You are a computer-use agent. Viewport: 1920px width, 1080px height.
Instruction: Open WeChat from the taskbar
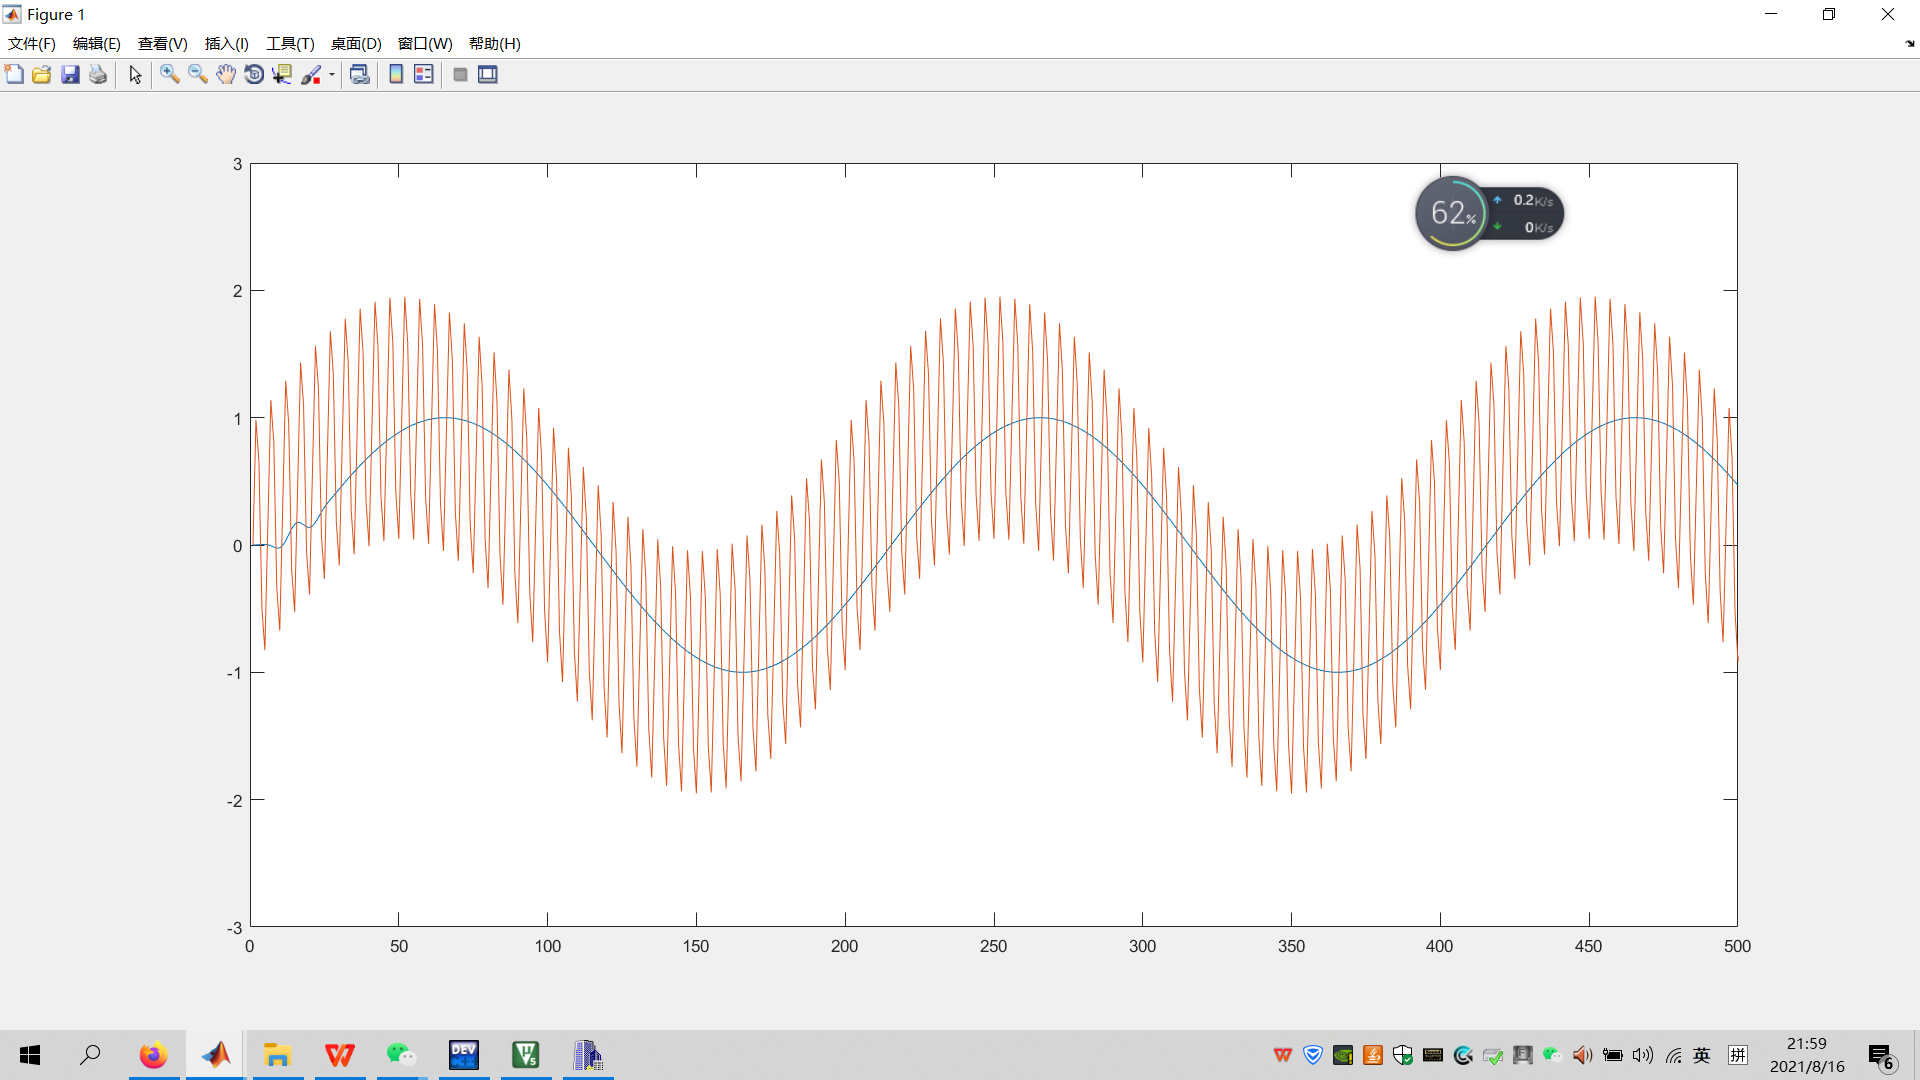[401, 1055]
